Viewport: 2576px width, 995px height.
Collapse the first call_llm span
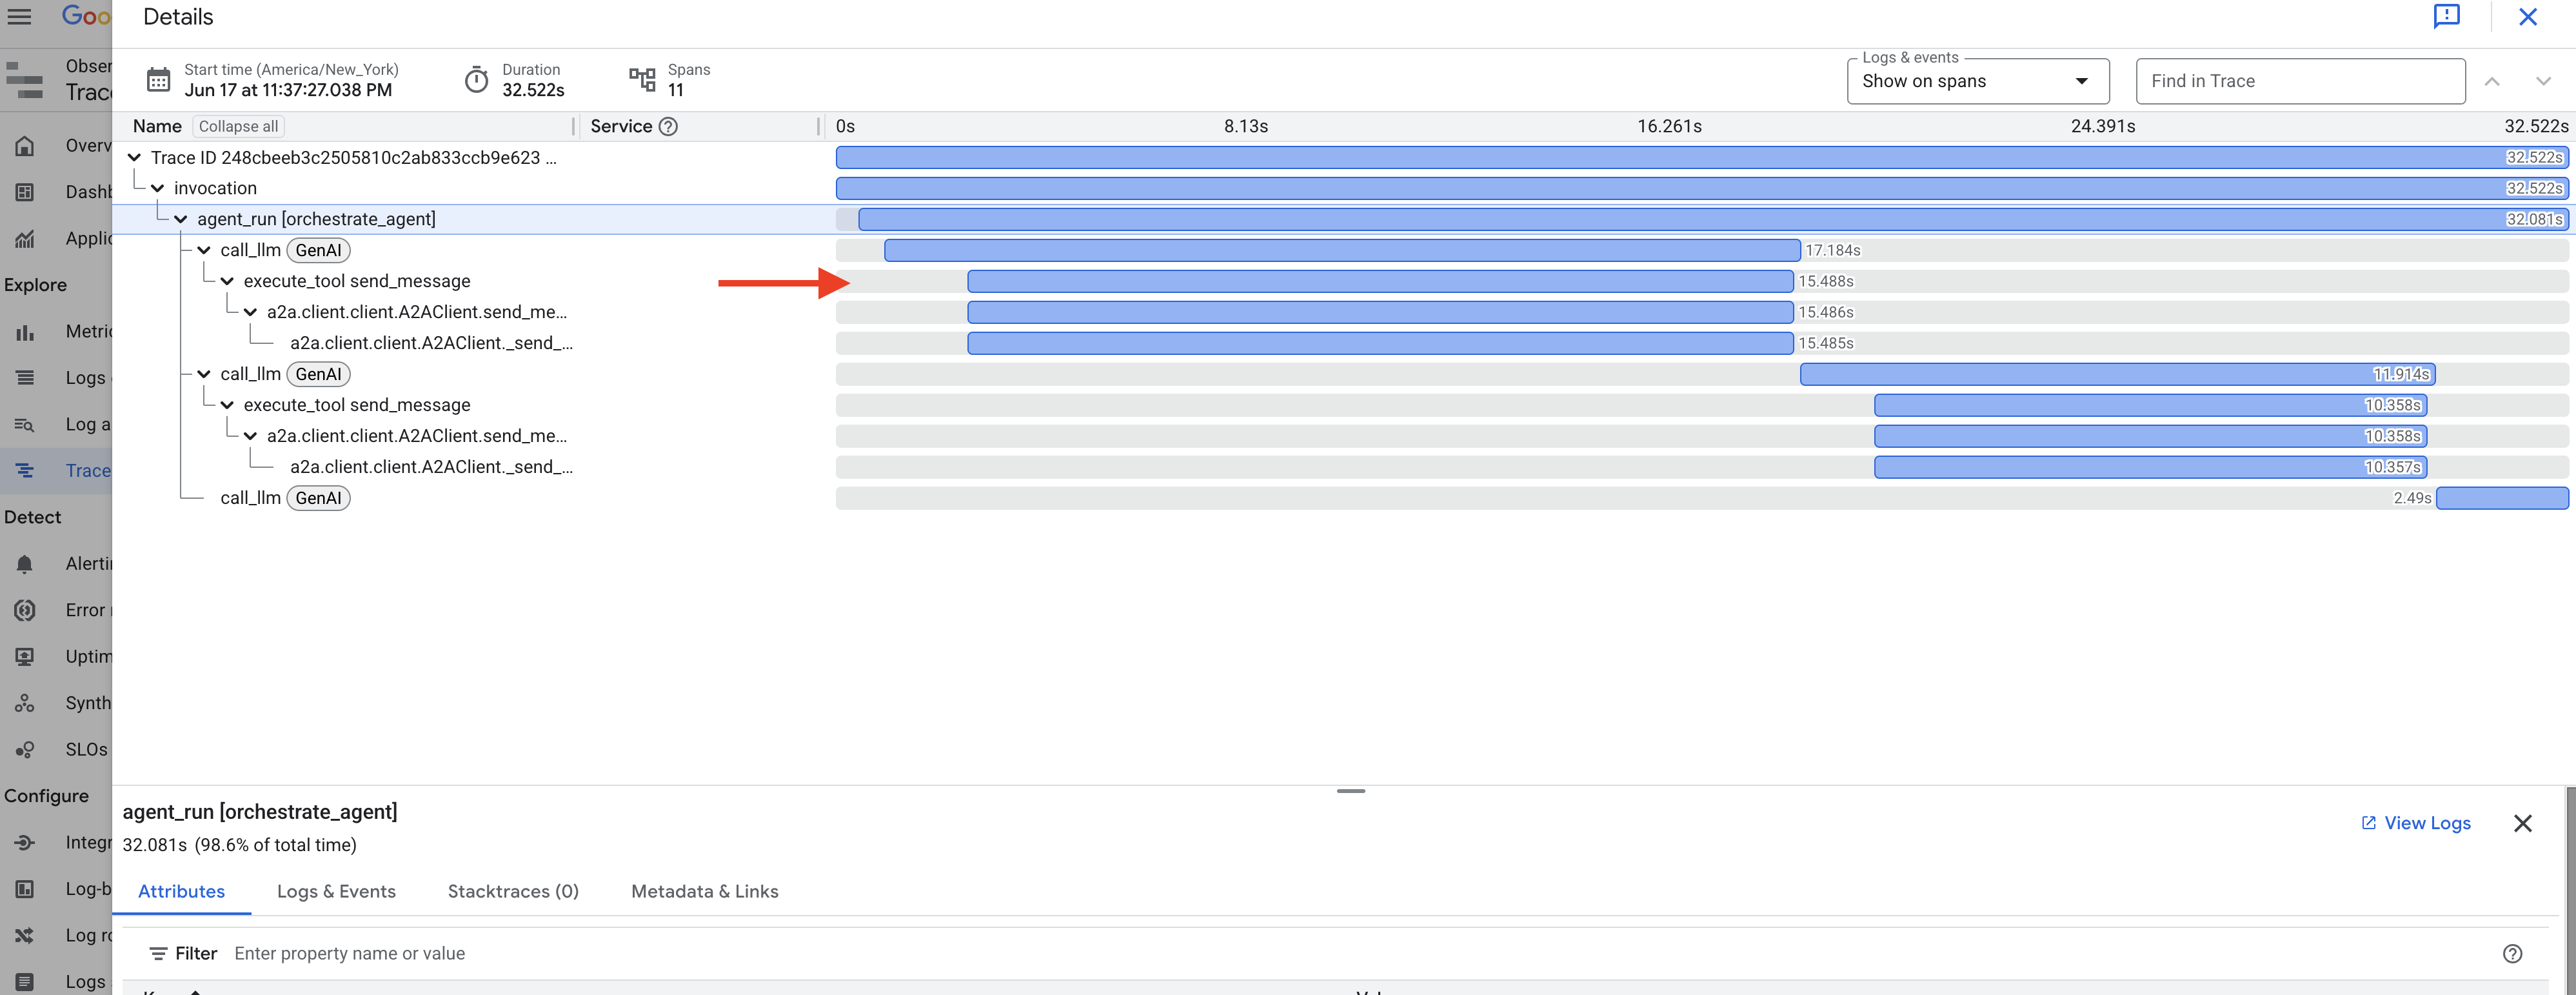coord(204,251)
